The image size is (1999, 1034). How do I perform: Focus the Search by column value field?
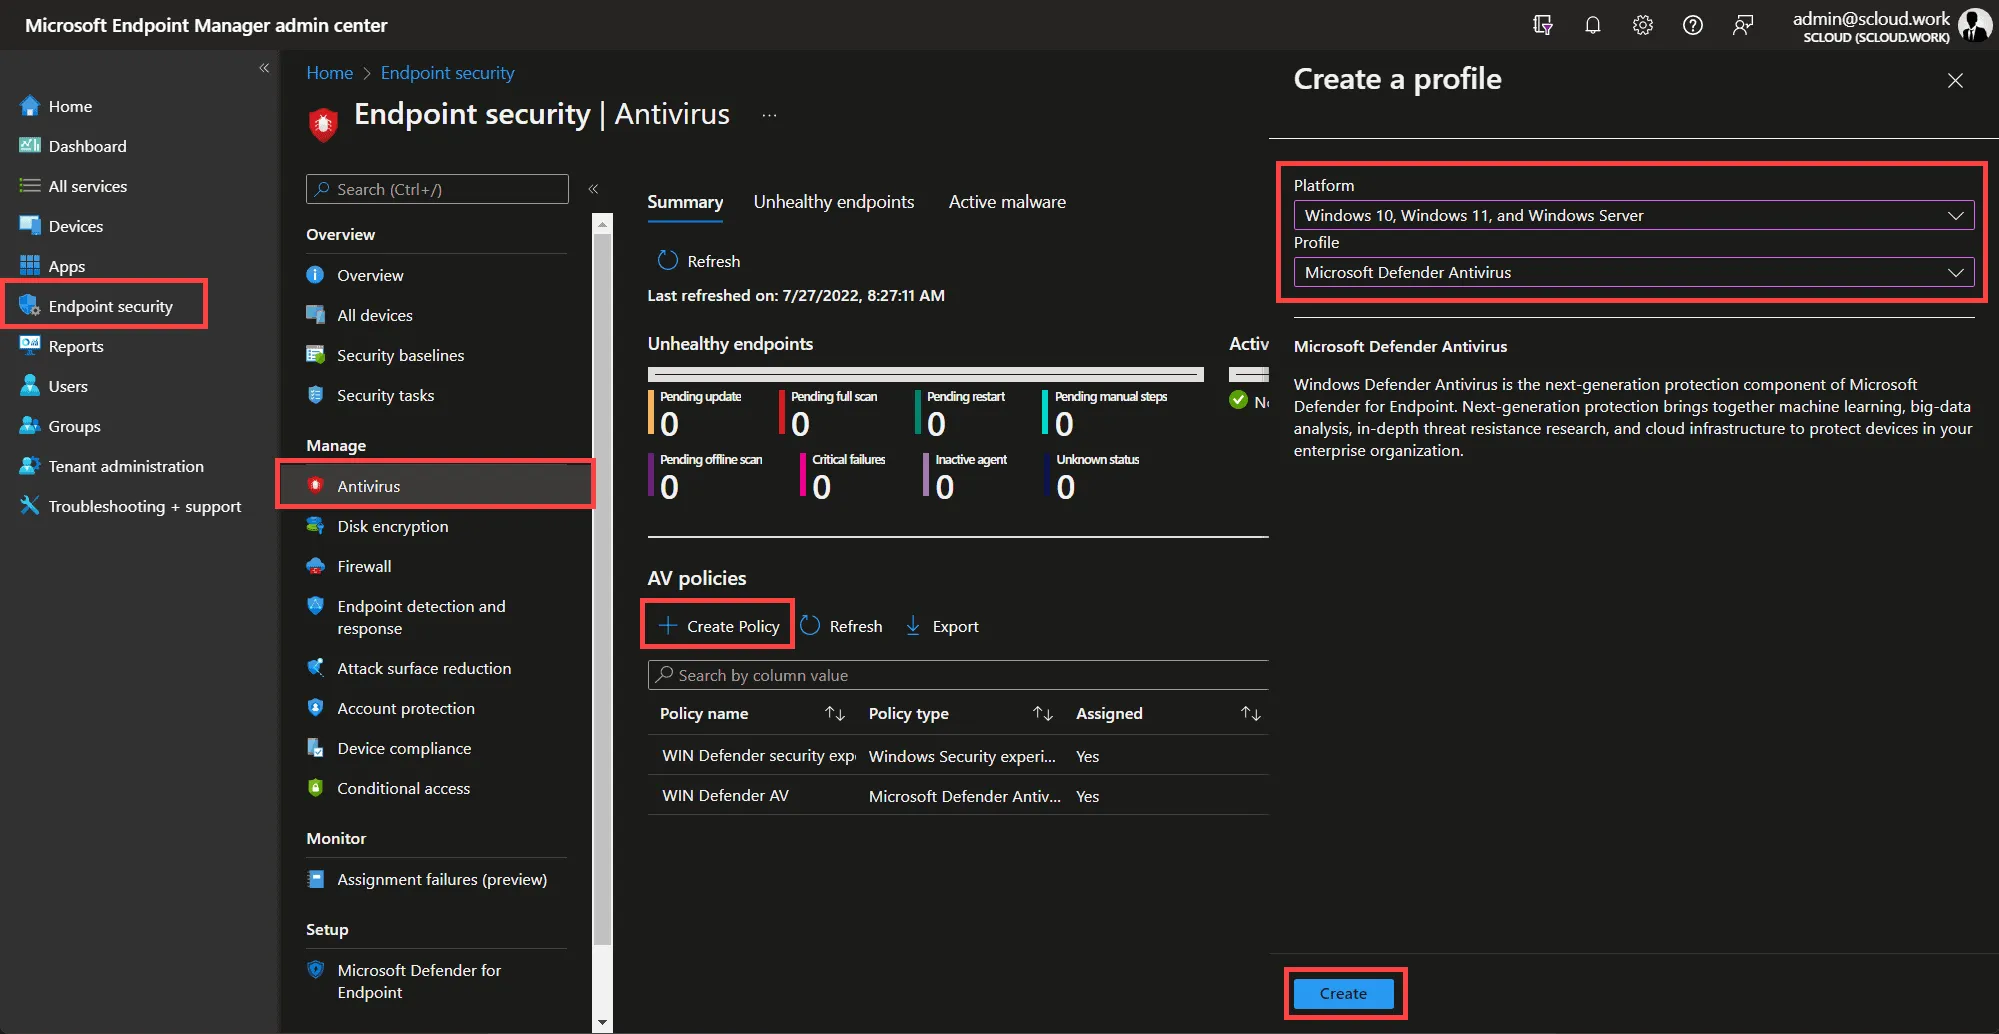pos(958,675)
